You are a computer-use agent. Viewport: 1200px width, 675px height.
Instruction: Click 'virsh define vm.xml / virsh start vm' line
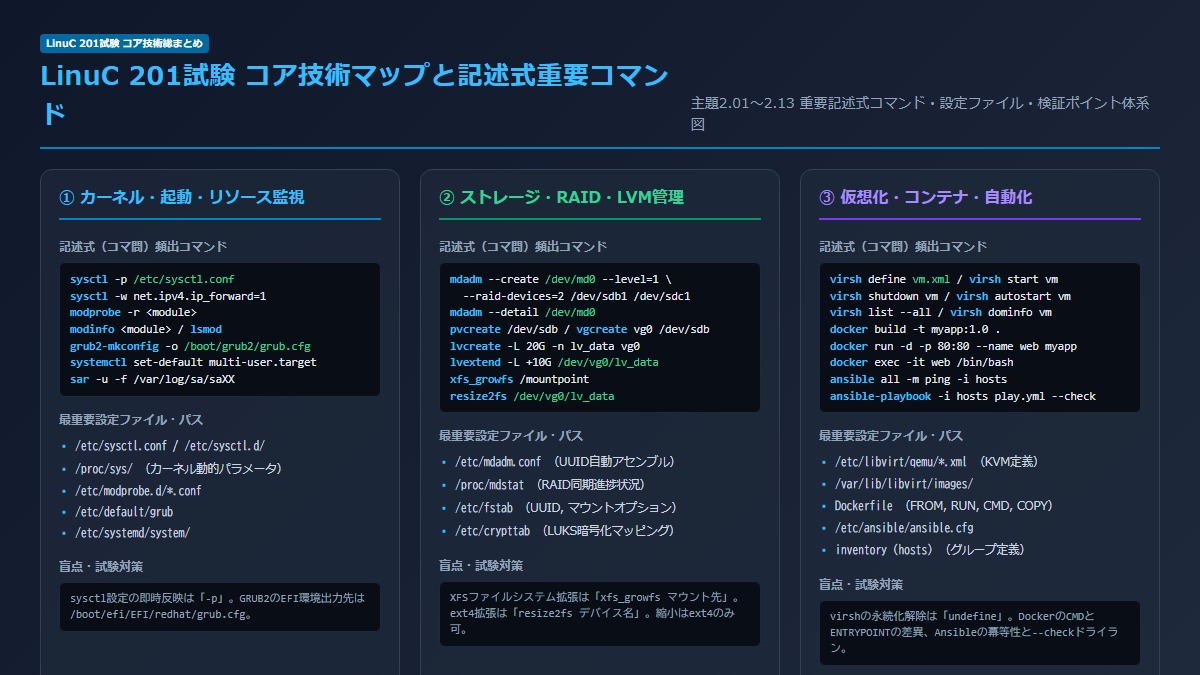(x=944, y=280)
